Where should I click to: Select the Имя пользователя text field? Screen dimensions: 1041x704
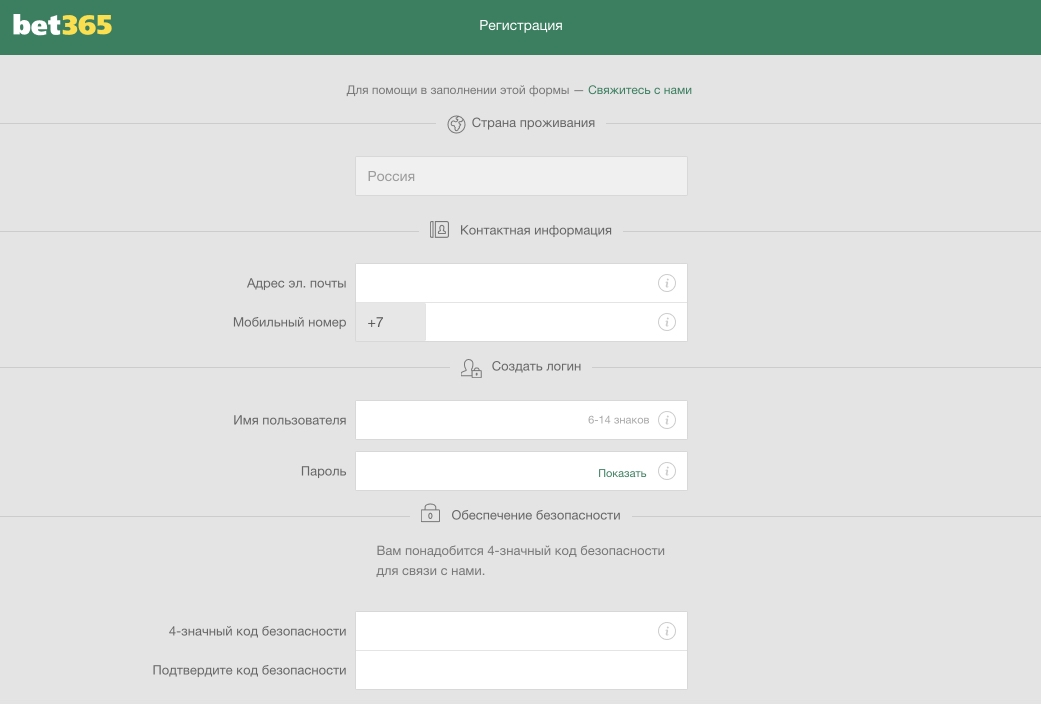(470, 420)
